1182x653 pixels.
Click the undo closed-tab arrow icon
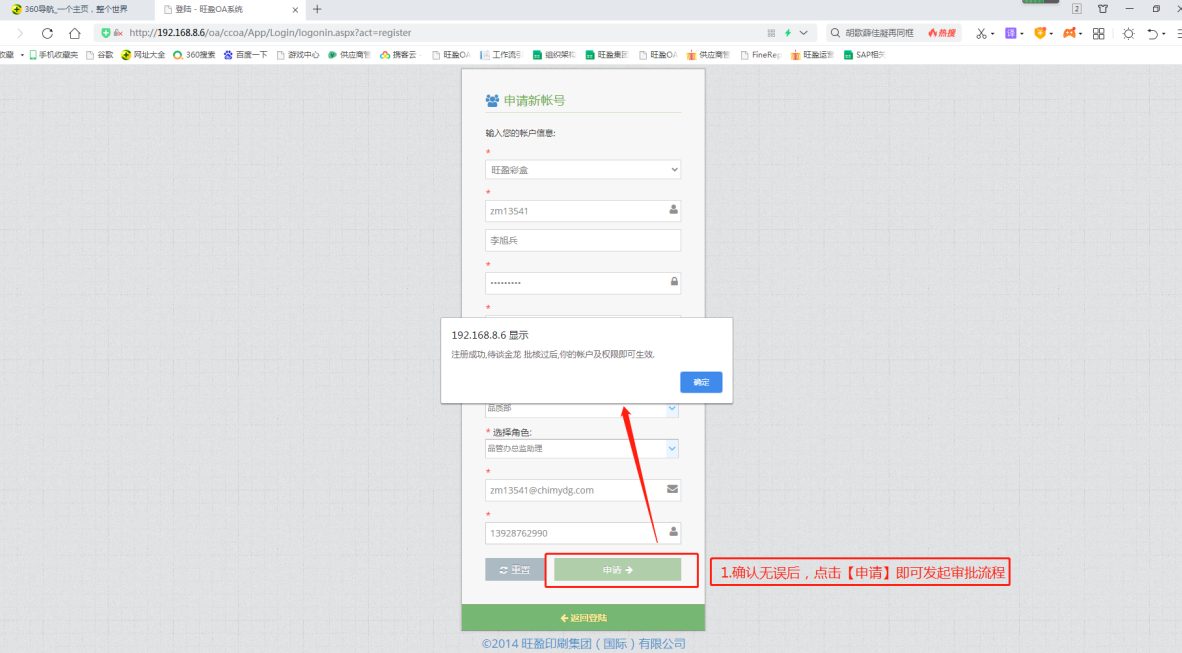tap(1153, 33)
